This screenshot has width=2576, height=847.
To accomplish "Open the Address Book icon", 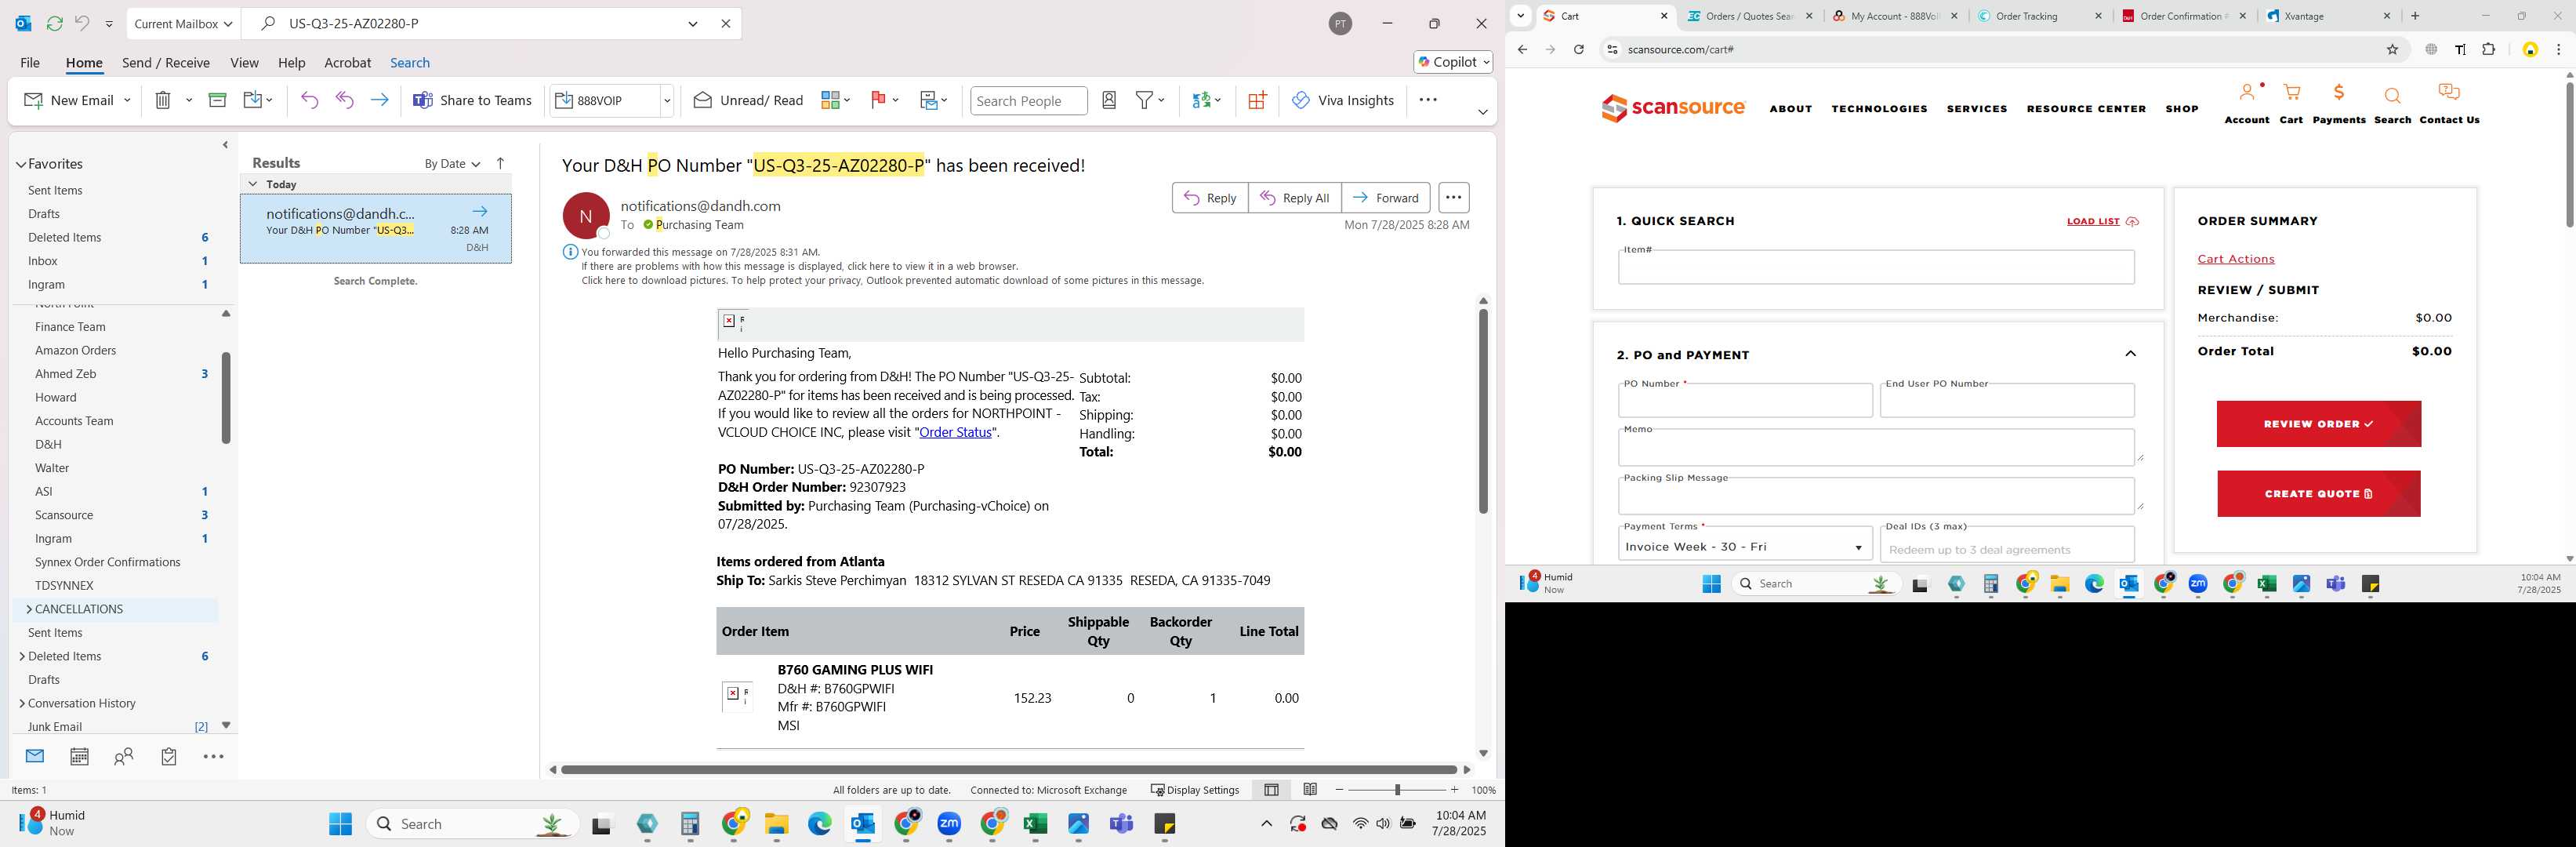I will click(1109, 100).
